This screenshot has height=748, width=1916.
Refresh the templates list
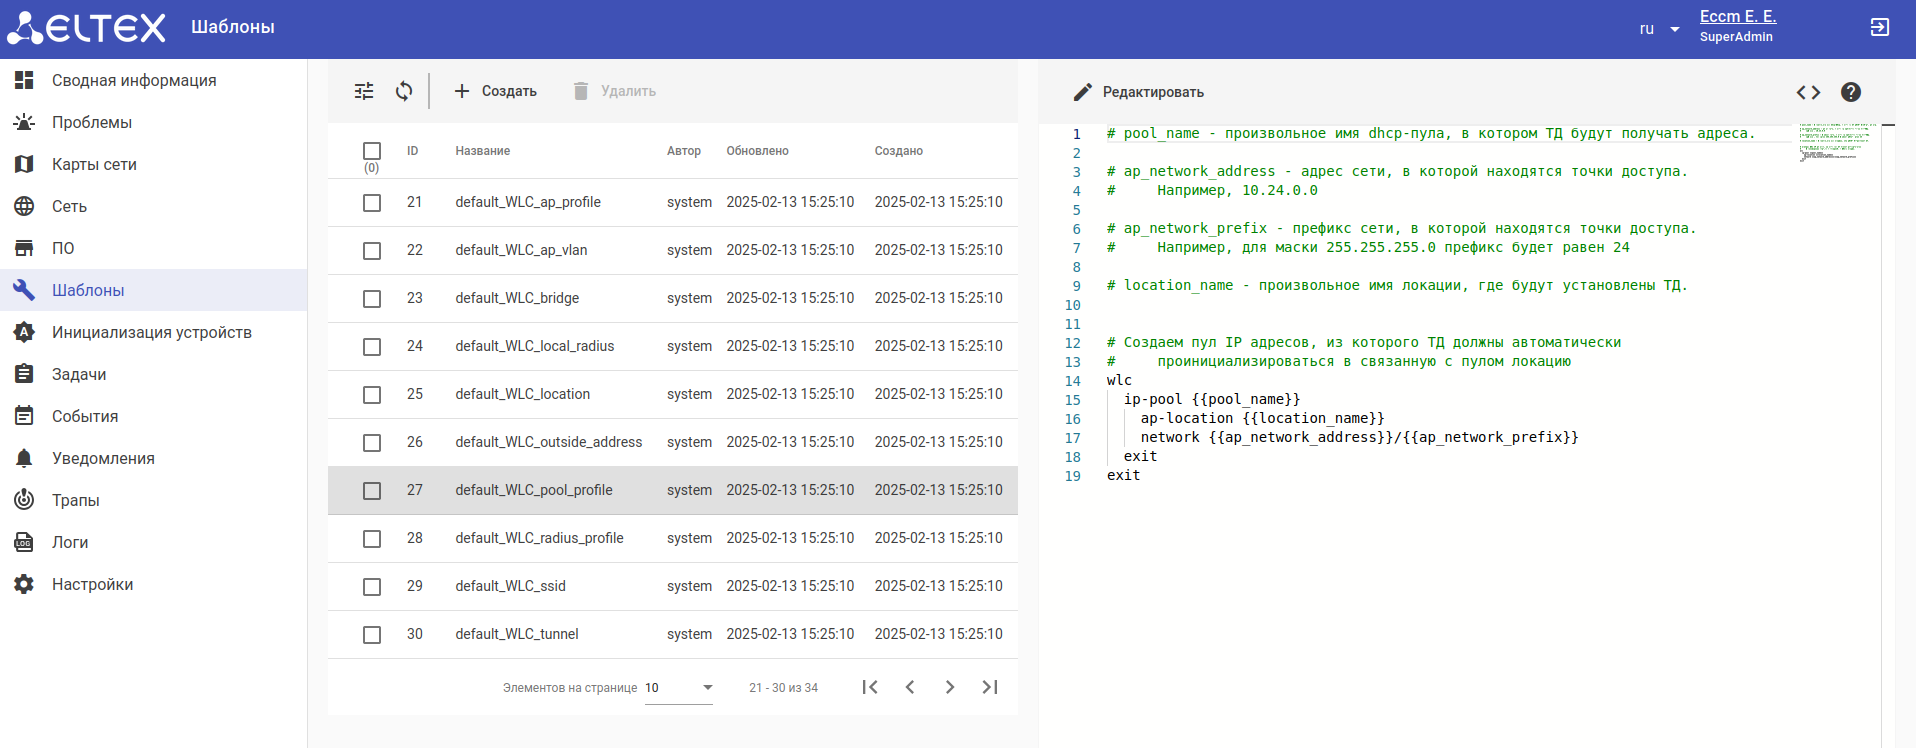404,91
